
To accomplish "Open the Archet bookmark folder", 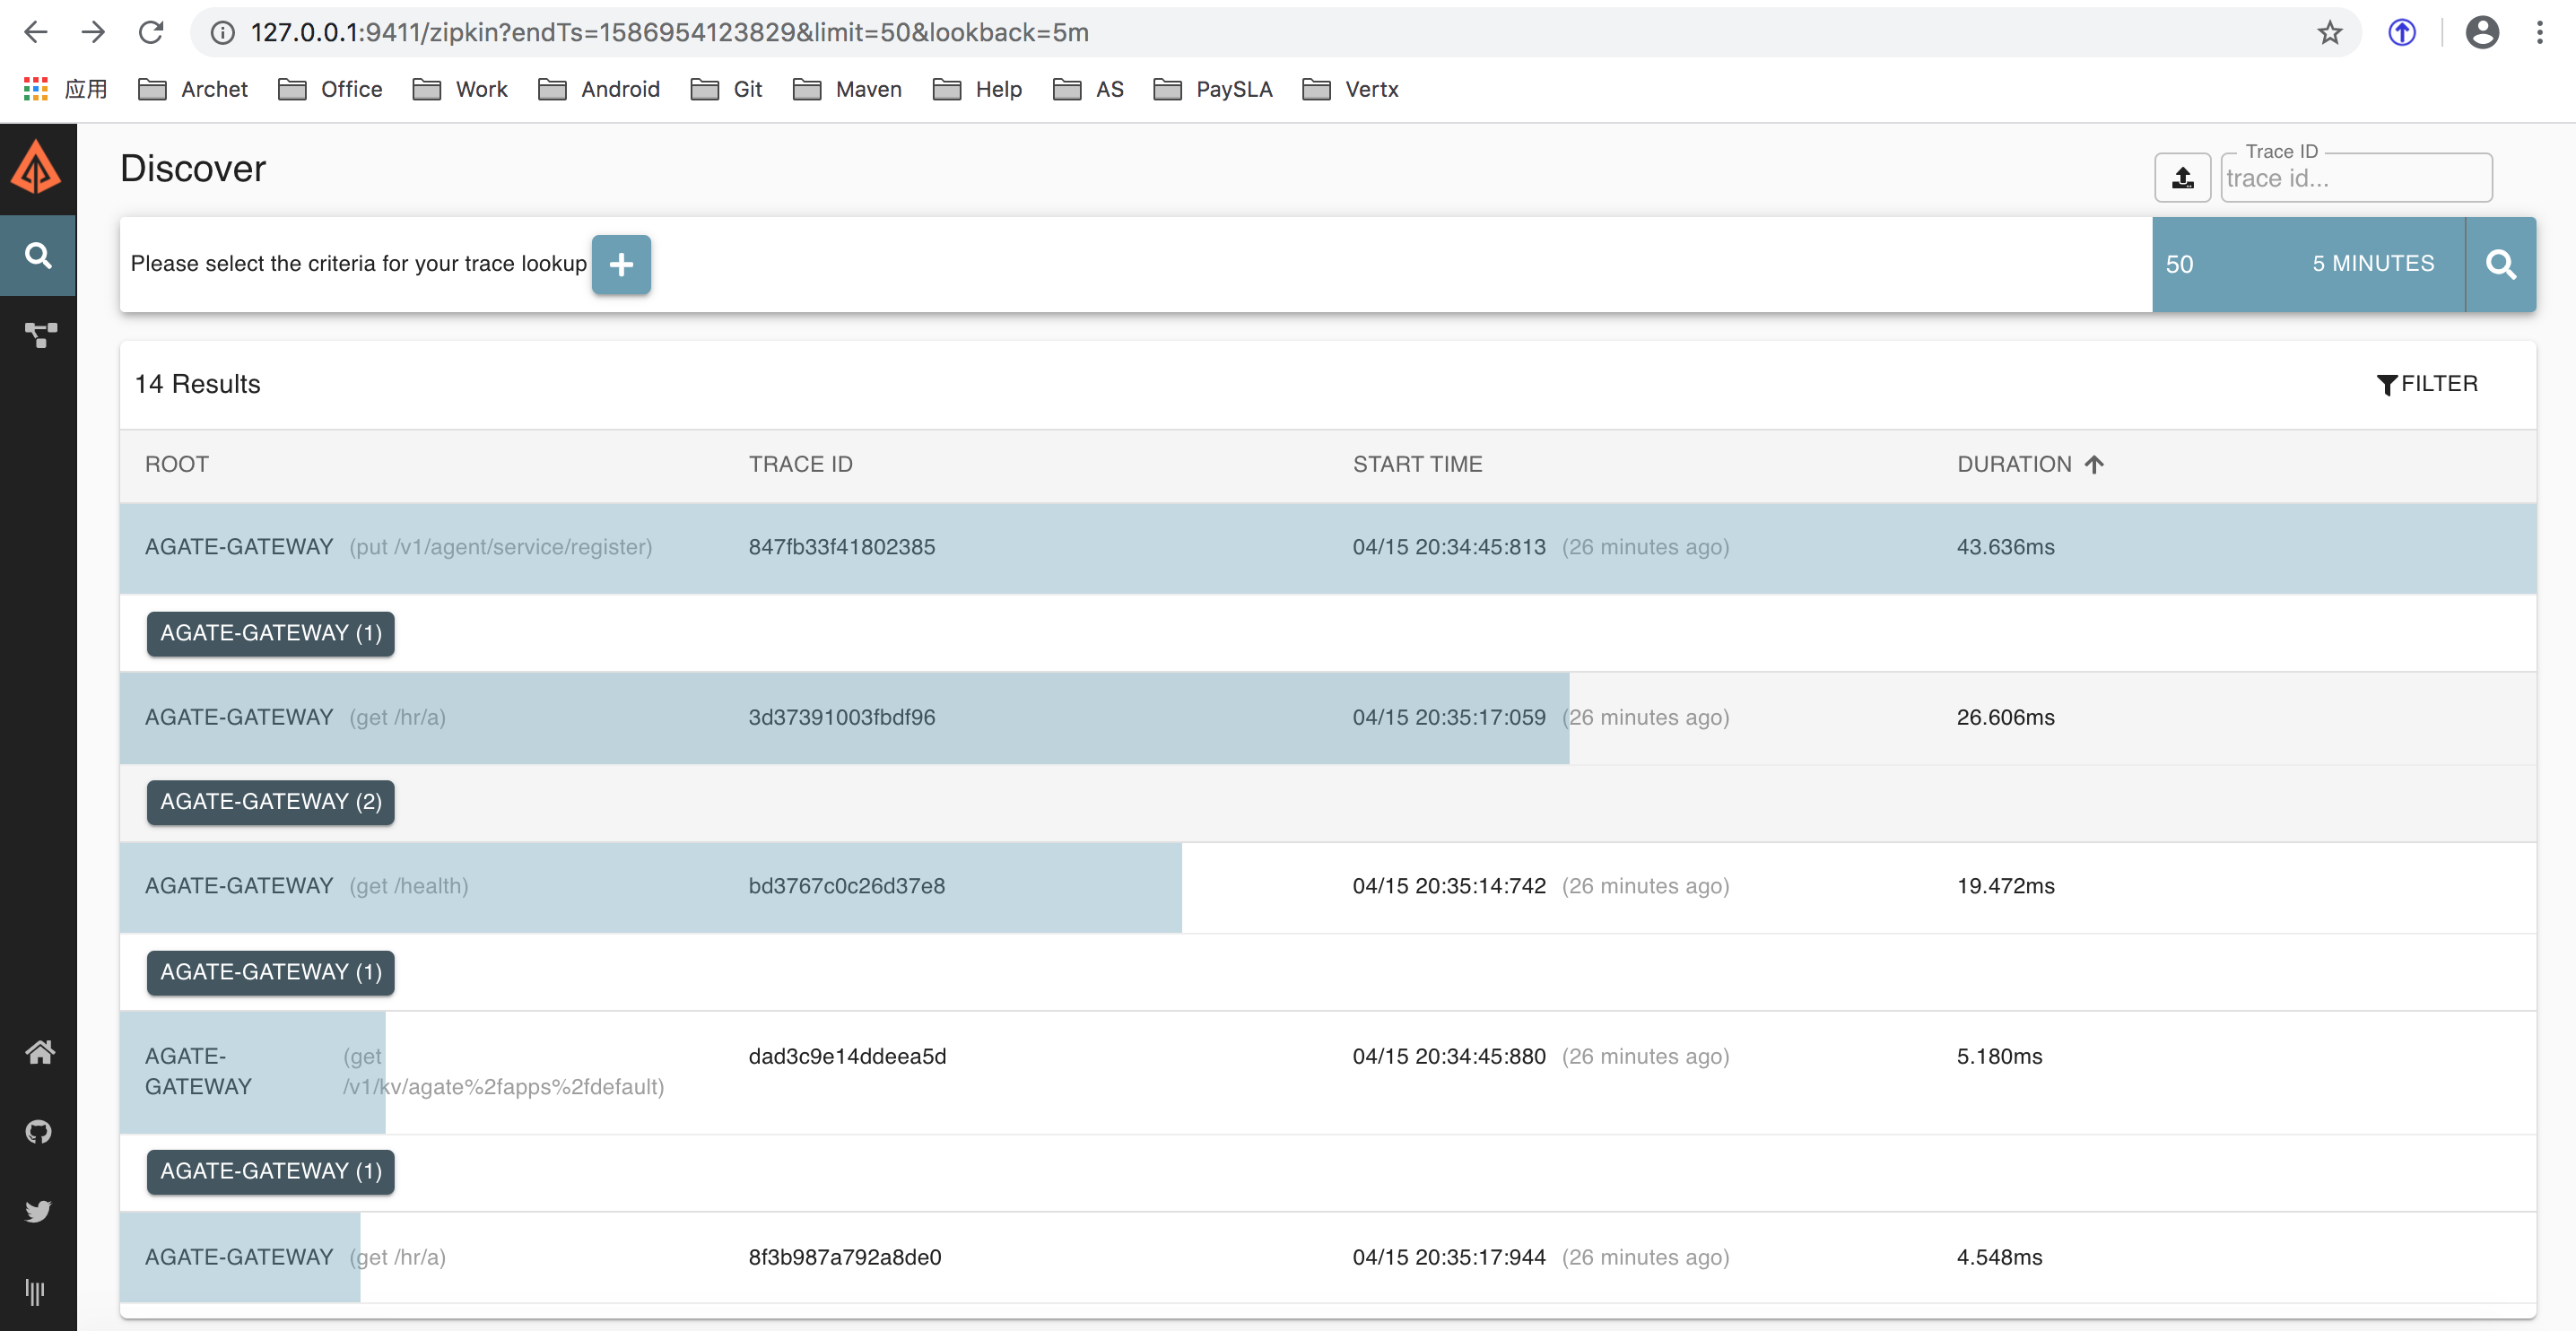I will point(193,89).
